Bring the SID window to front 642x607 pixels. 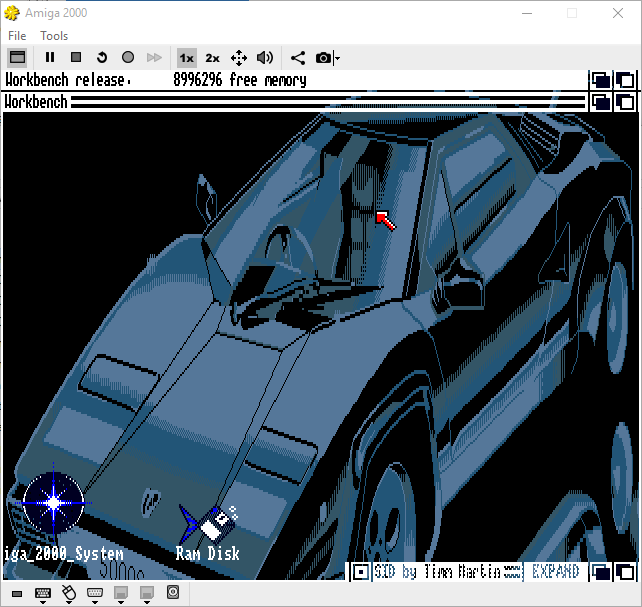coord(625,572)
